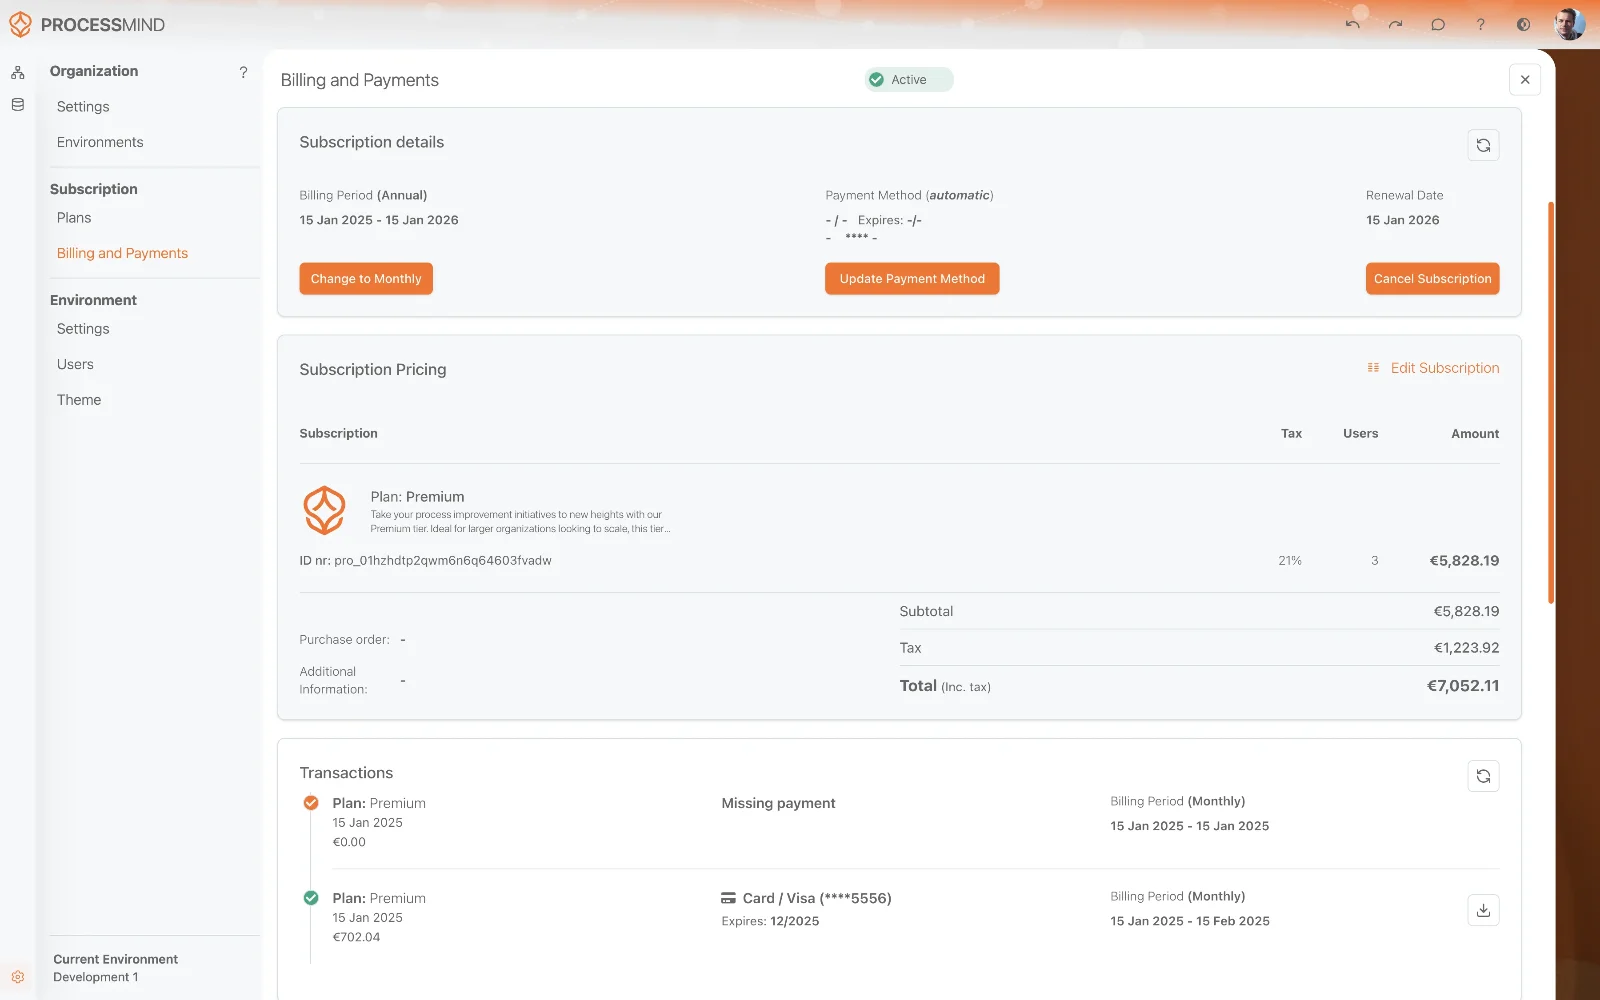Refresh the Subscription details section
This screenshot has height=1000, width=1600.
pyautogui.click(x=1483, y=145)
